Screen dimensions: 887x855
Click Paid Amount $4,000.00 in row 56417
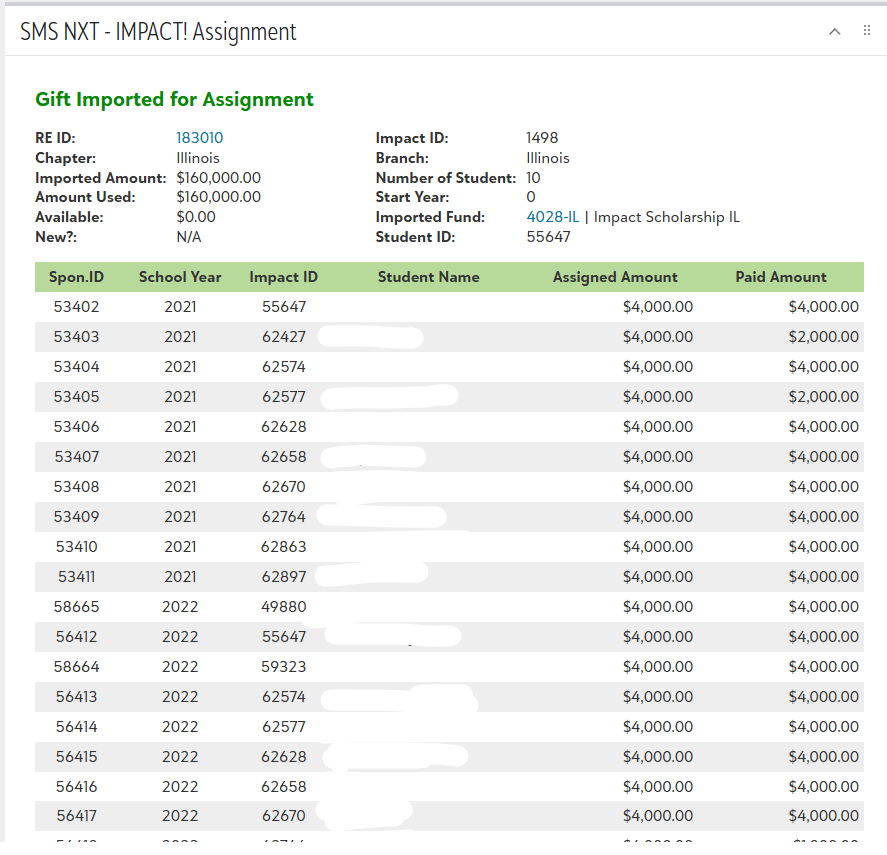pyautogui.click(x=824, y=816)
